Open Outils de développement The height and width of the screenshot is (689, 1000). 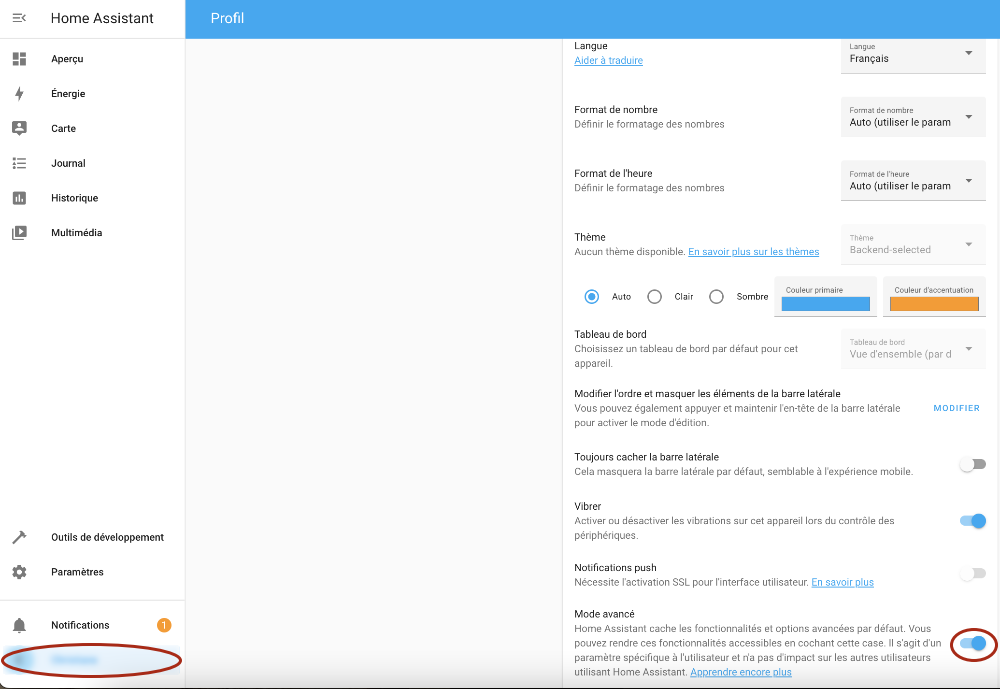coord(92,537)
